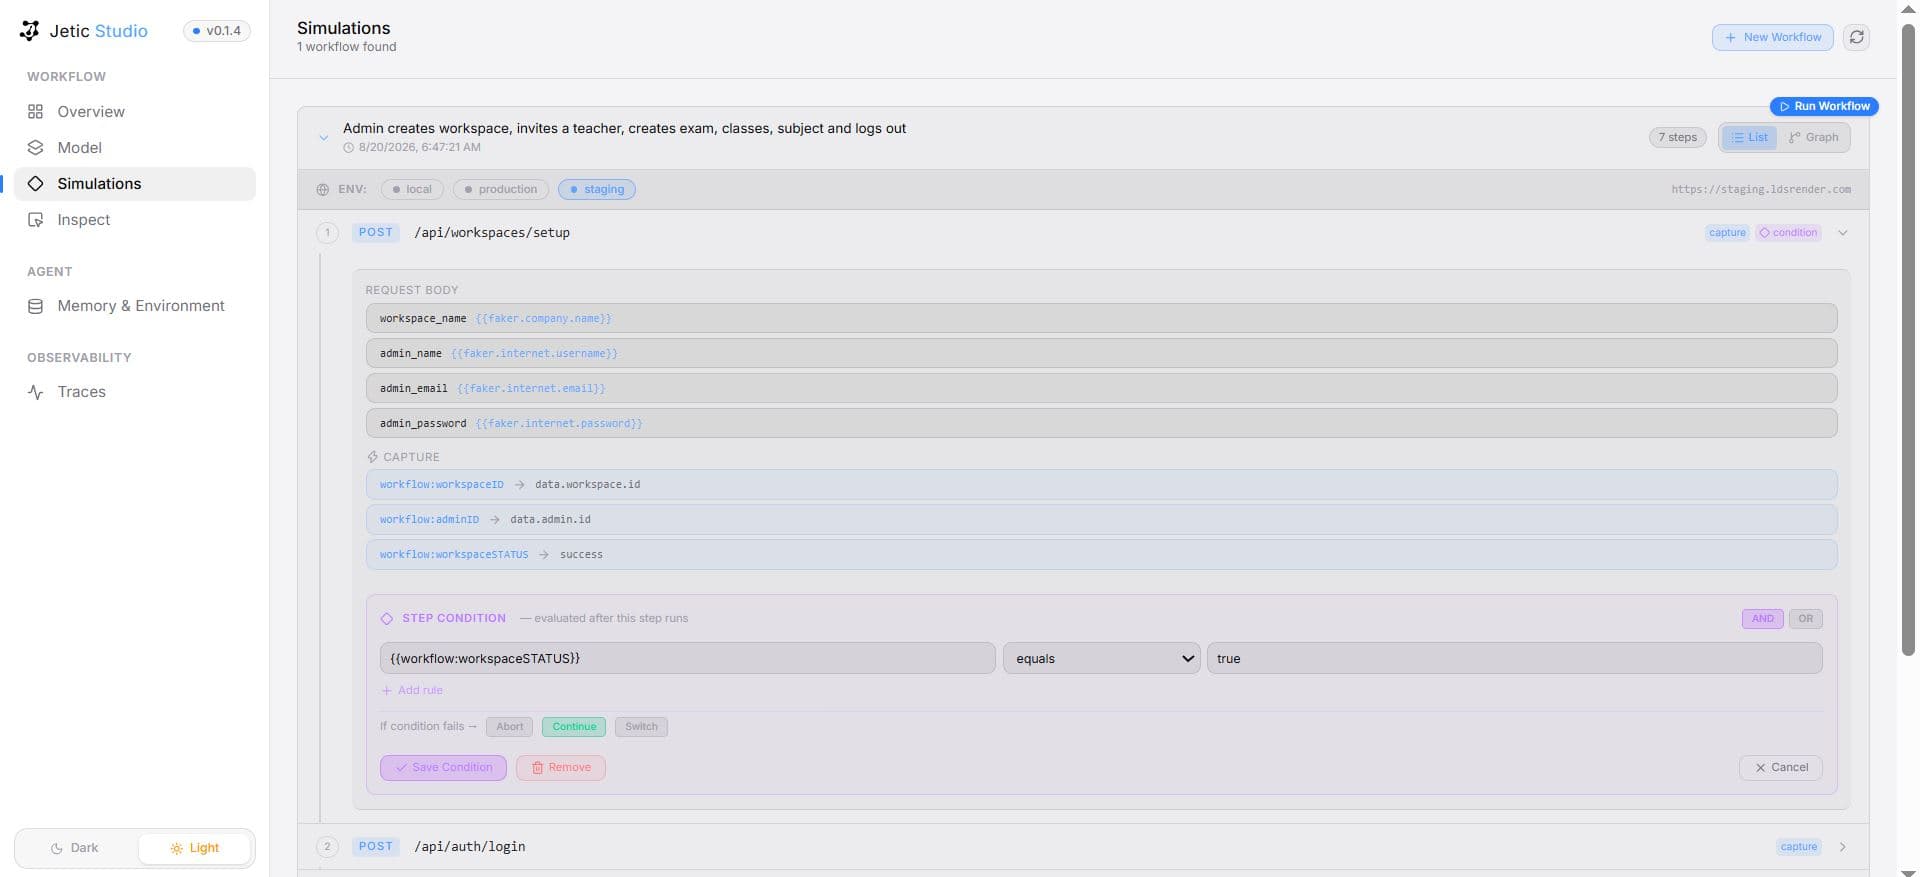The image size is (1920, 877).
Task: Set condition logic to AND
Action: coord(1762,619)
